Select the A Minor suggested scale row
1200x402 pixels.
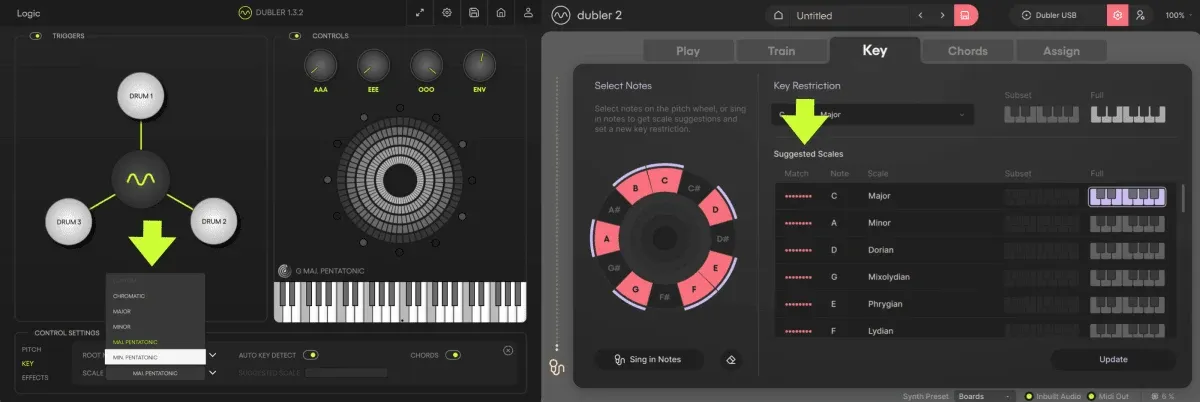click(x=975, y=223)
